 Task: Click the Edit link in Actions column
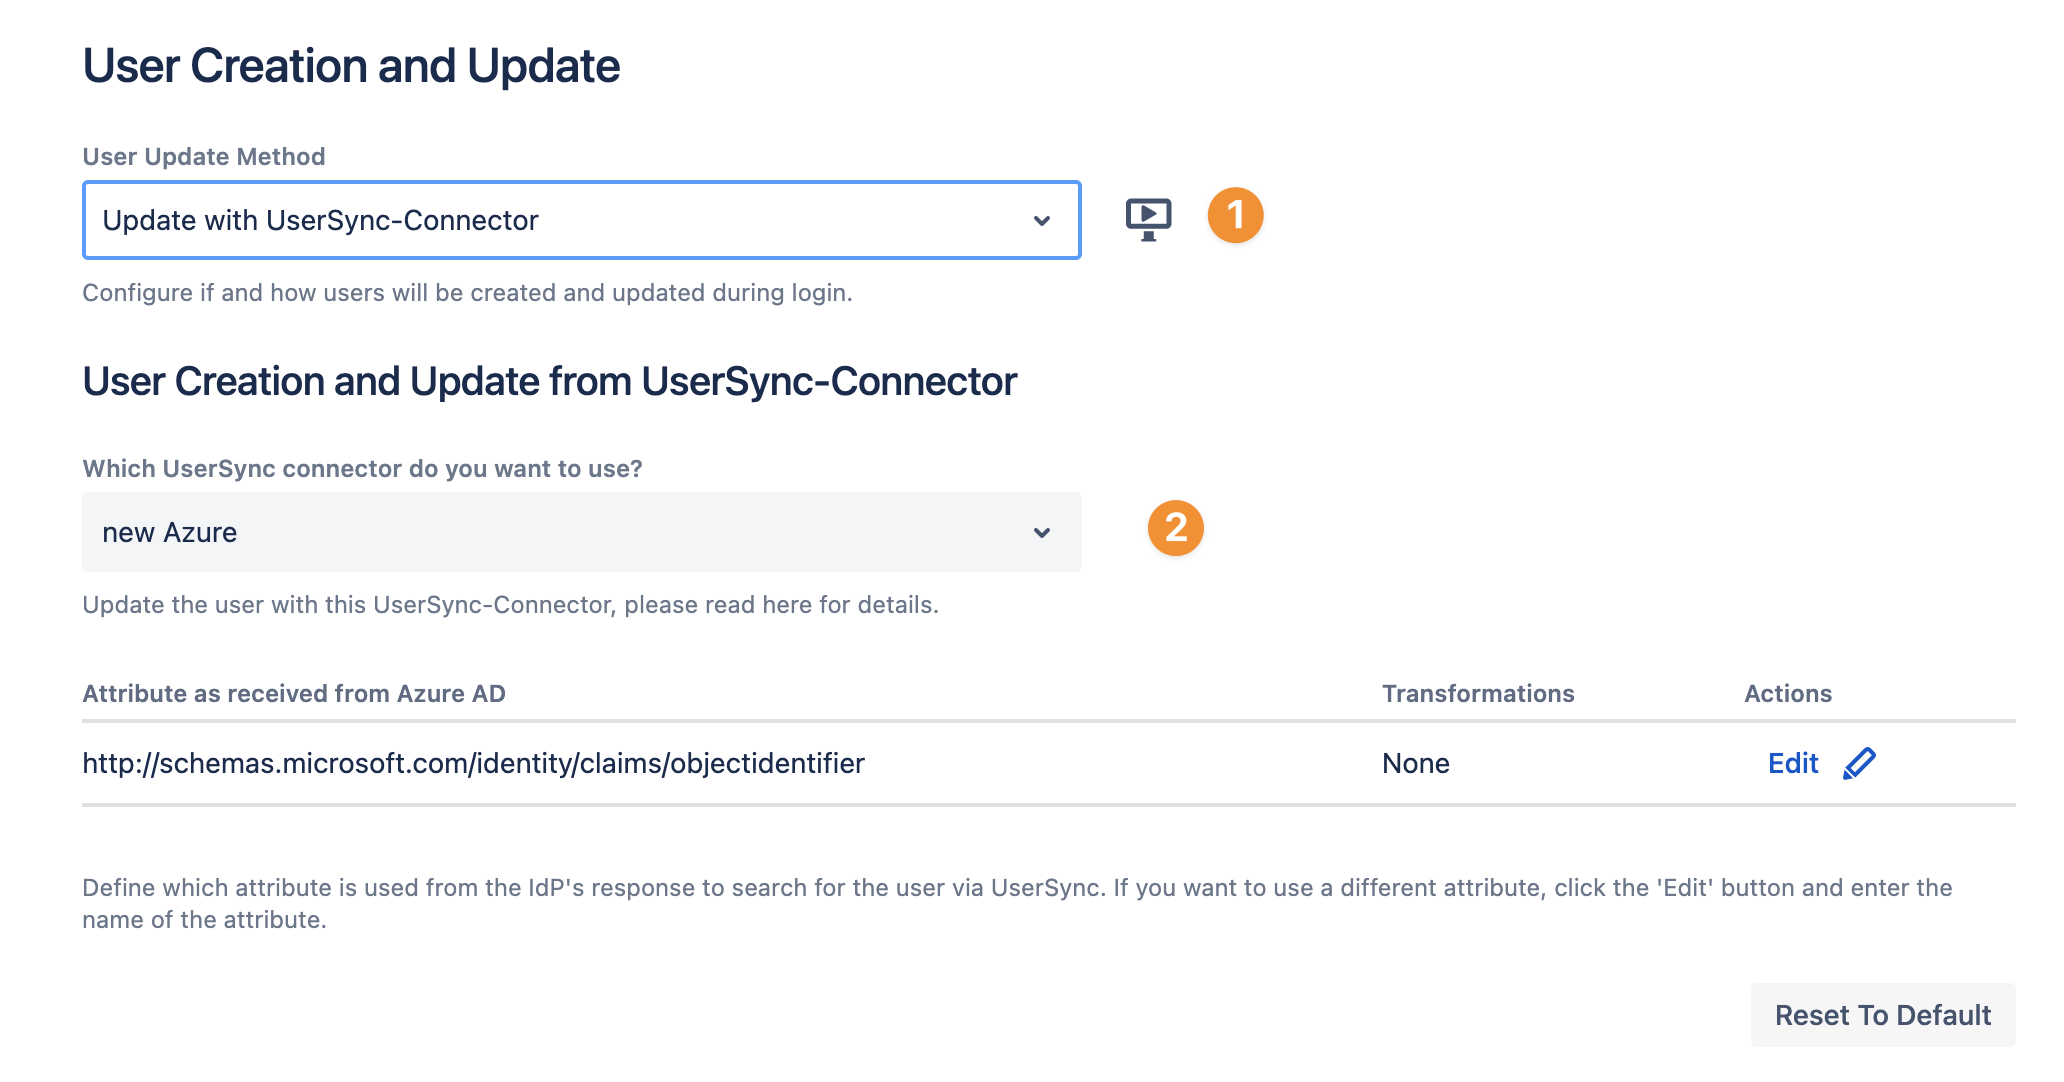[1793, 764]
